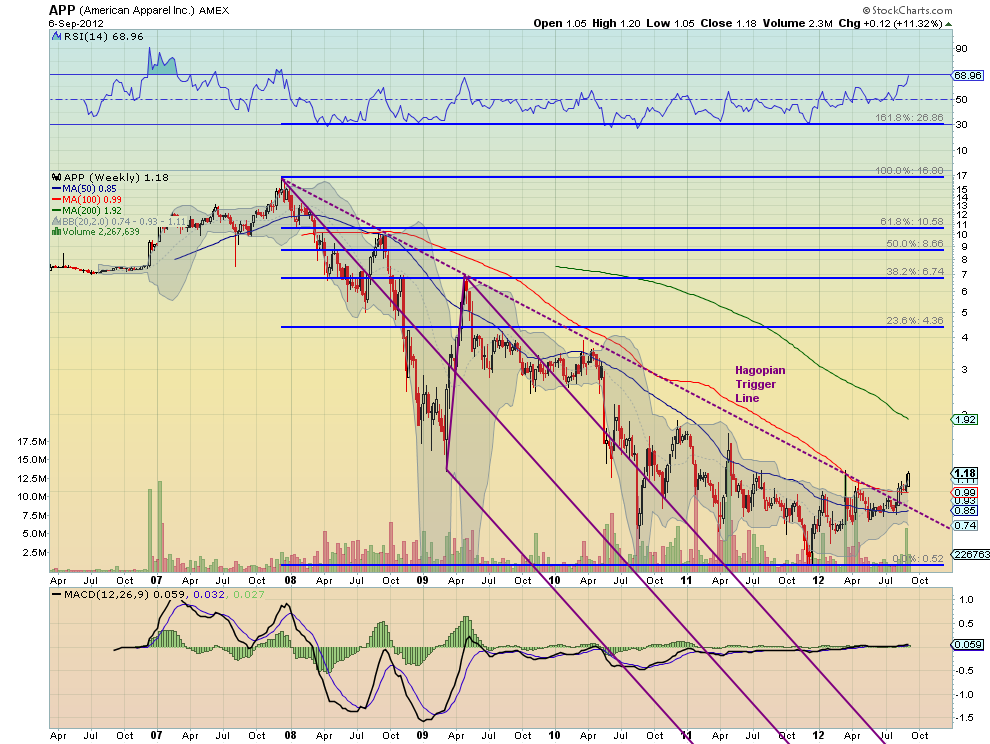Click the volume bars icon in the legend
This screenshot has height=744, width=990.
[x=56, y=232]
